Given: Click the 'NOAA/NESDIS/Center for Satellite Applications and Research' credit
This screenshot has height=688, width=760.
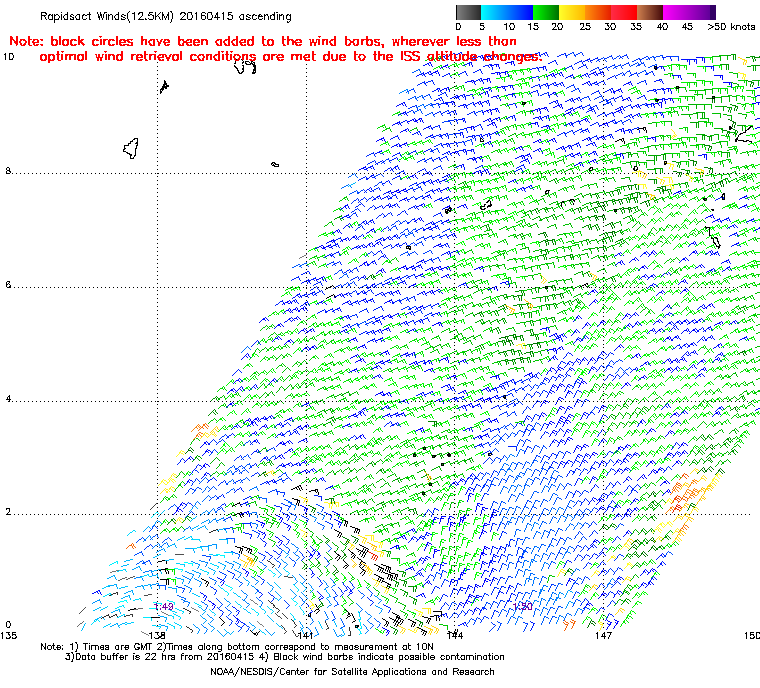Looking at the screenshot, I should [352, 672].
